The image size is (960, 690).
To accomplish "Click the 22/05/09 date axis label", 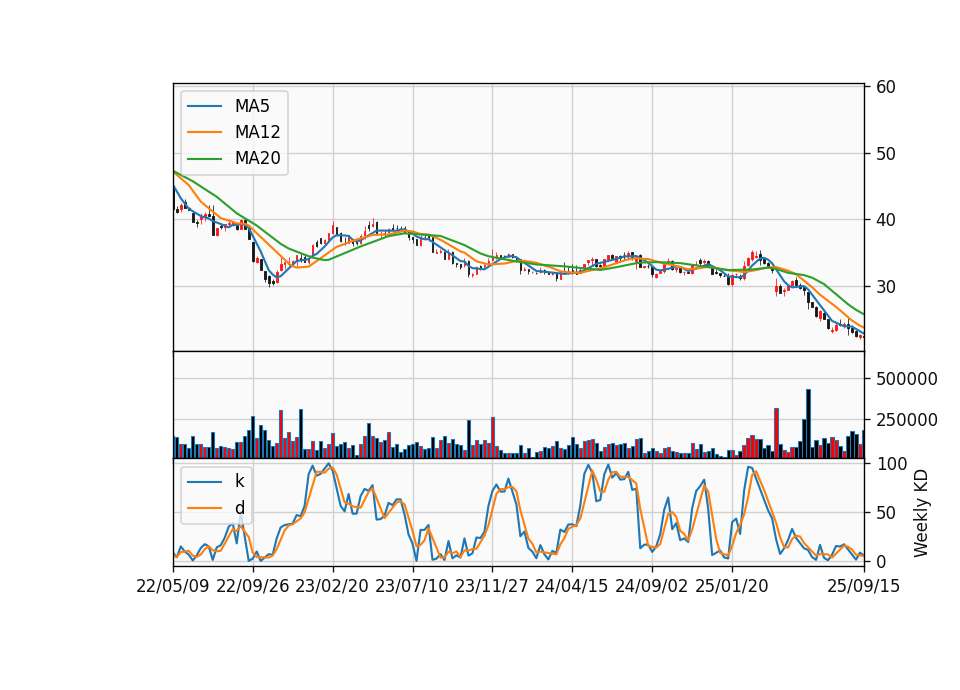I will coord(173,586).
